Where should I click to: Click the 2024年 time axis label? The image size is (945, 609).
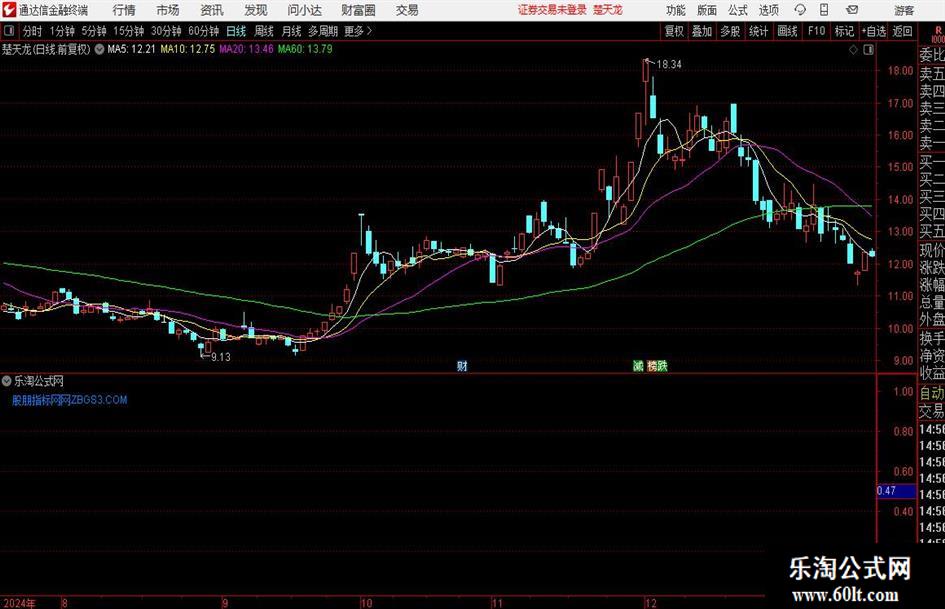click(19, 603)
